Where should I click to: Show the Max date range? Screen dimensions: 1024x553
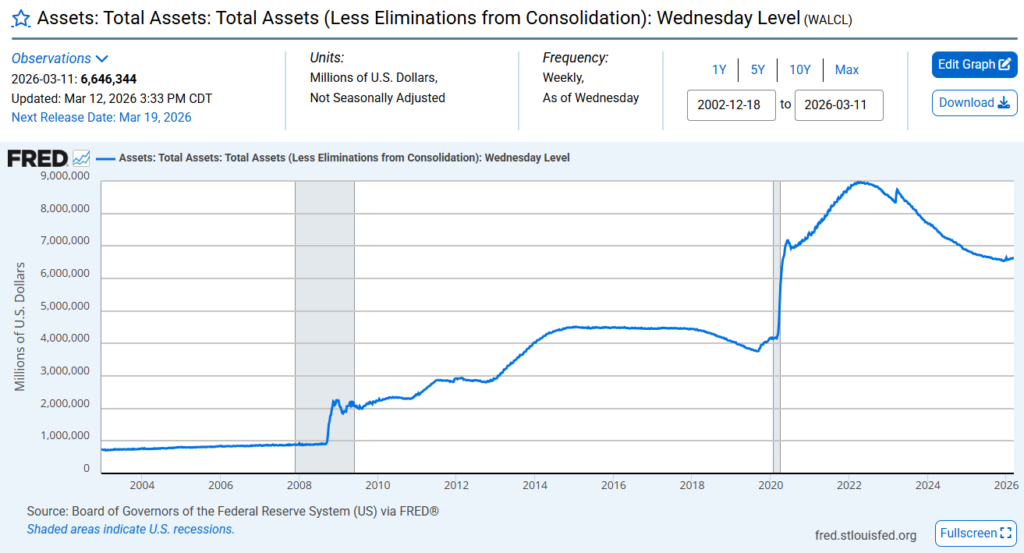(847, 70)
